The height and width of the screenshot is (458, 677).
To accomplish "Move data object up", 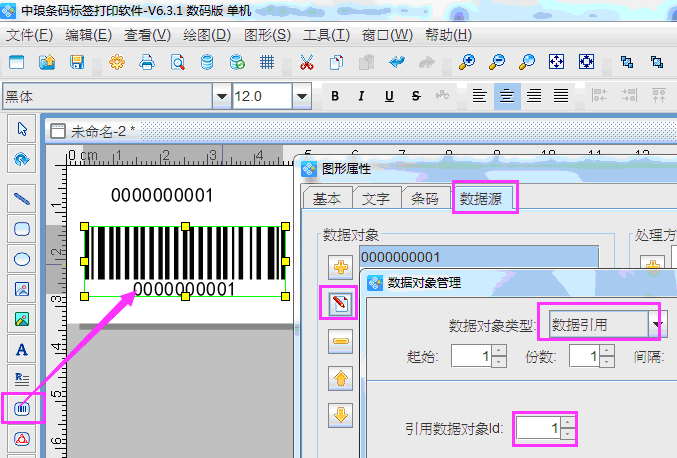I will pos(340,379).
